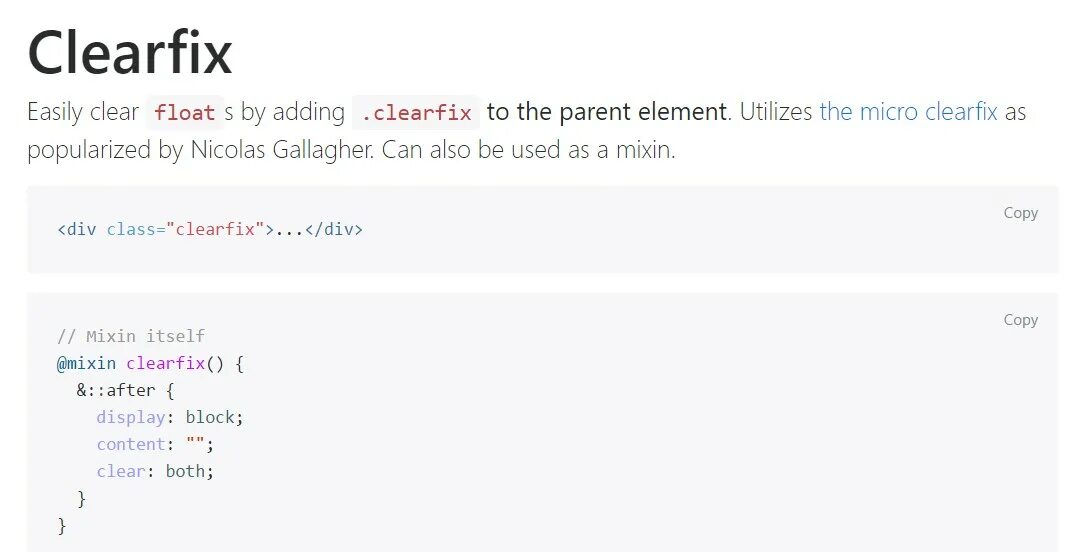
Task: Click the closing '</div>' tag in the snippet
Action: 333,229
